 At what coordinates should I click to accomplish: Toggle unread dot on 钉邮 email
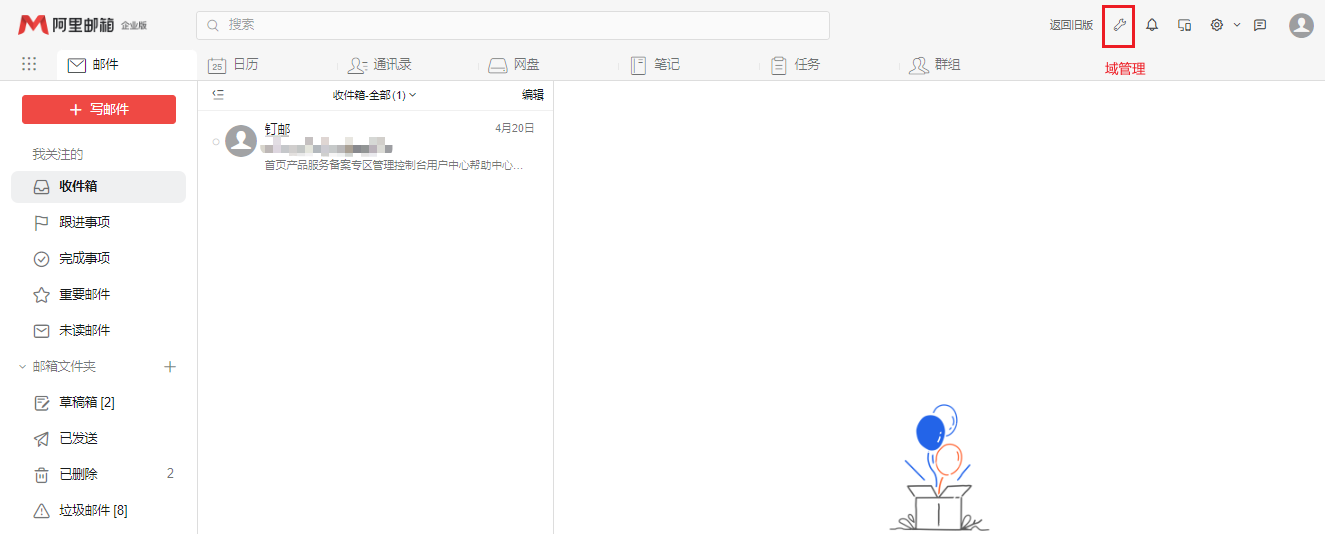(216, 142)
